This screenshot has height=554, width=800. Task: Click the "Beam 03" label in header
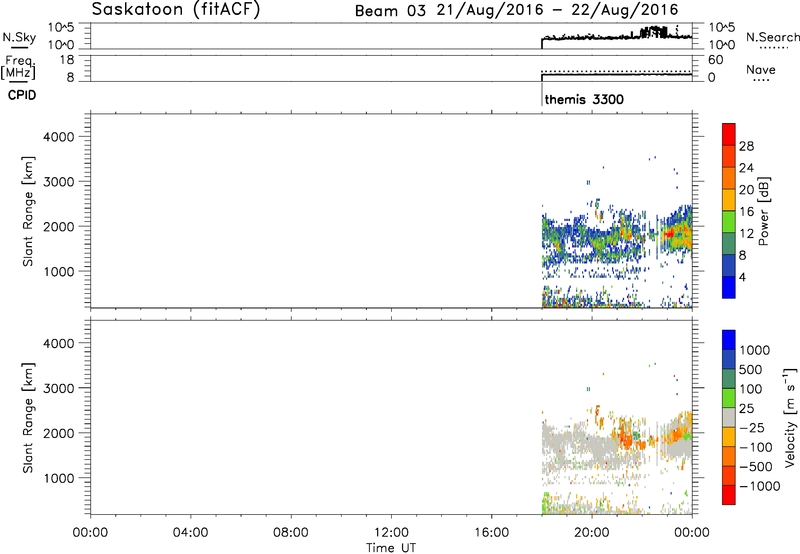[390, 10]
